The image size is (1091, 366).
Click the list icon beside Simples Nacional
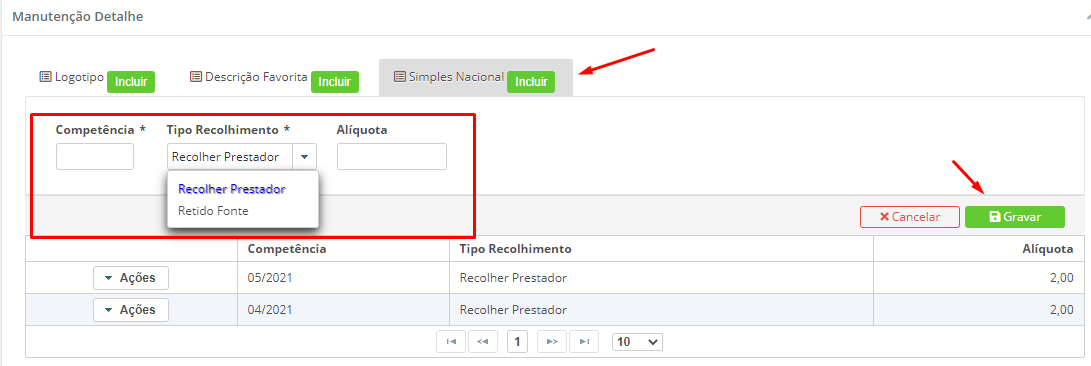[399, 77]
